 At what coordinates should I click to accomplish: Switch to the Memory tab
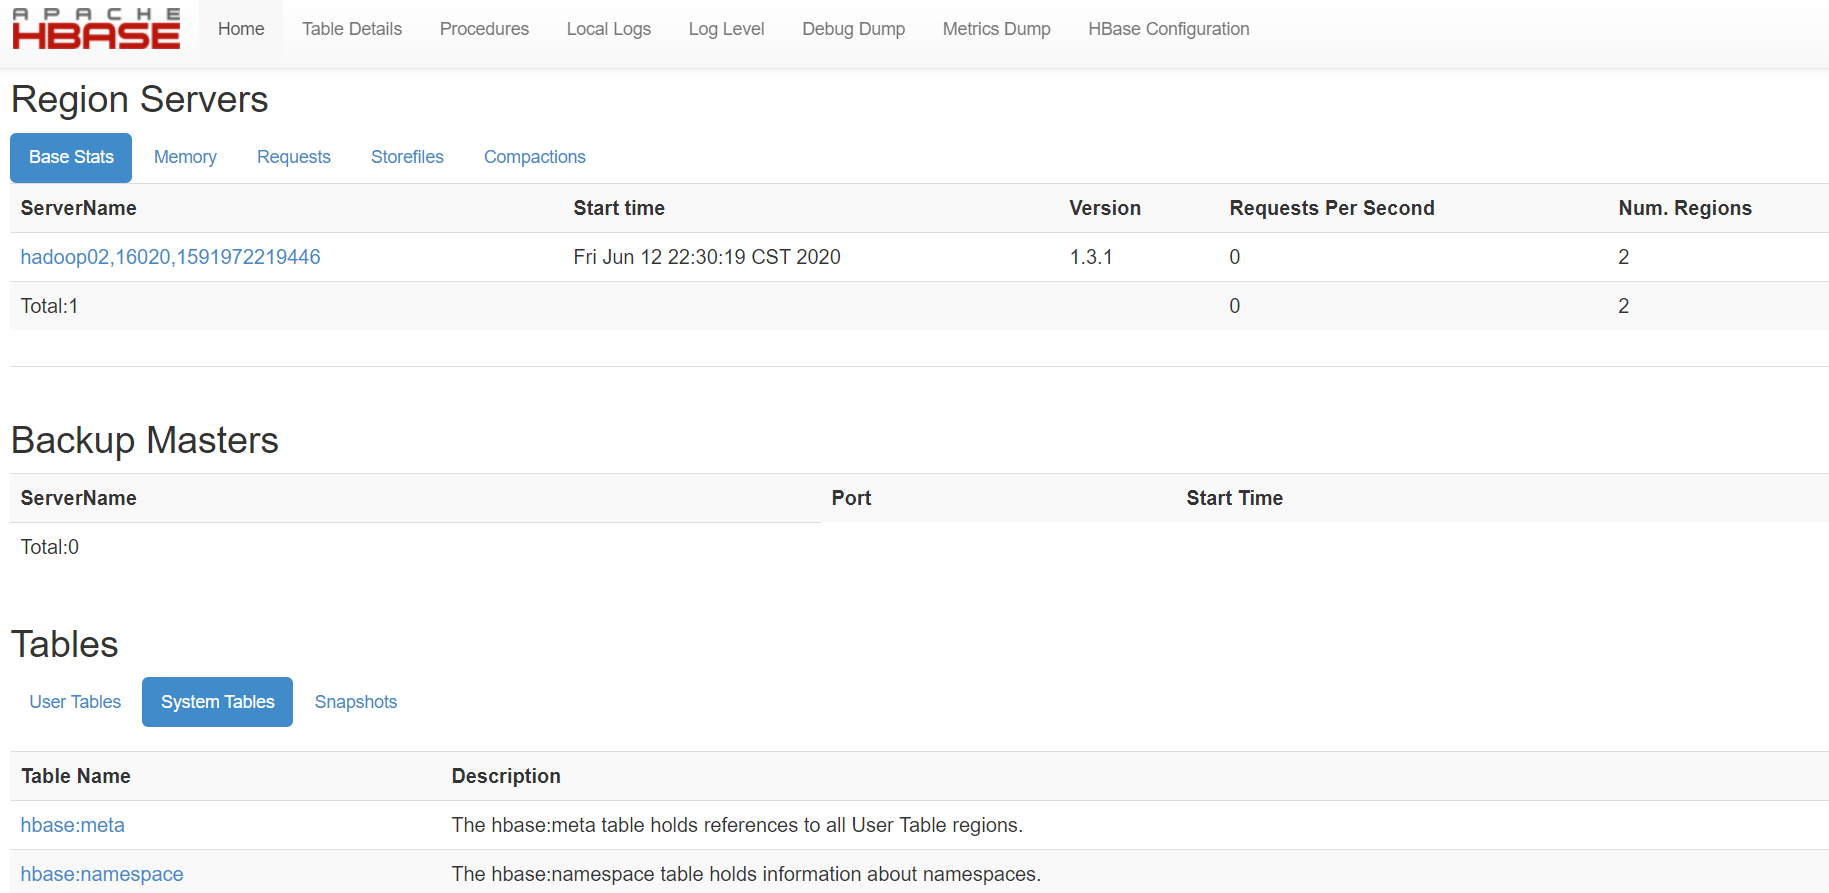(x=185, y=157)
